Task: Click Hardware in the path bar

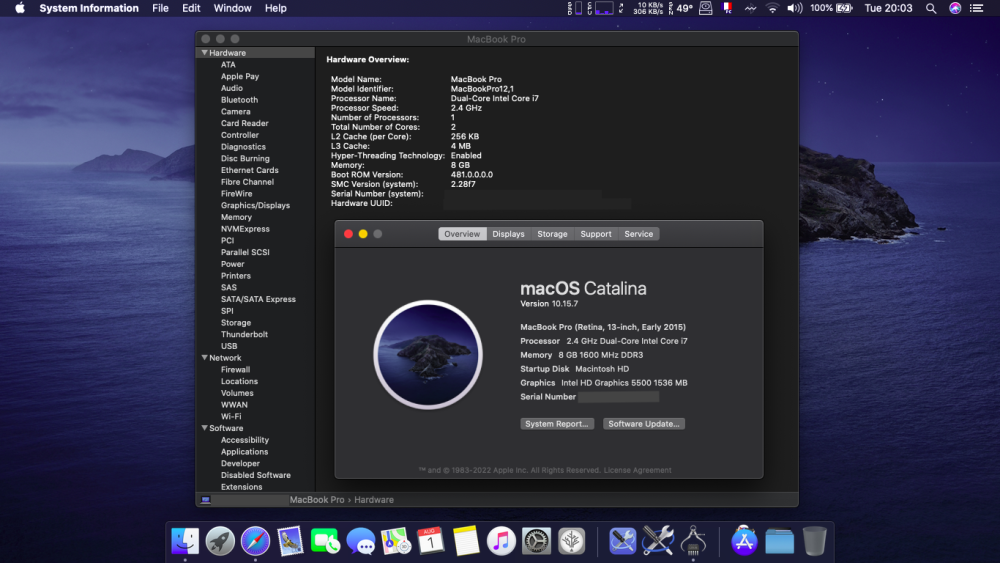Action: (374, 500)
